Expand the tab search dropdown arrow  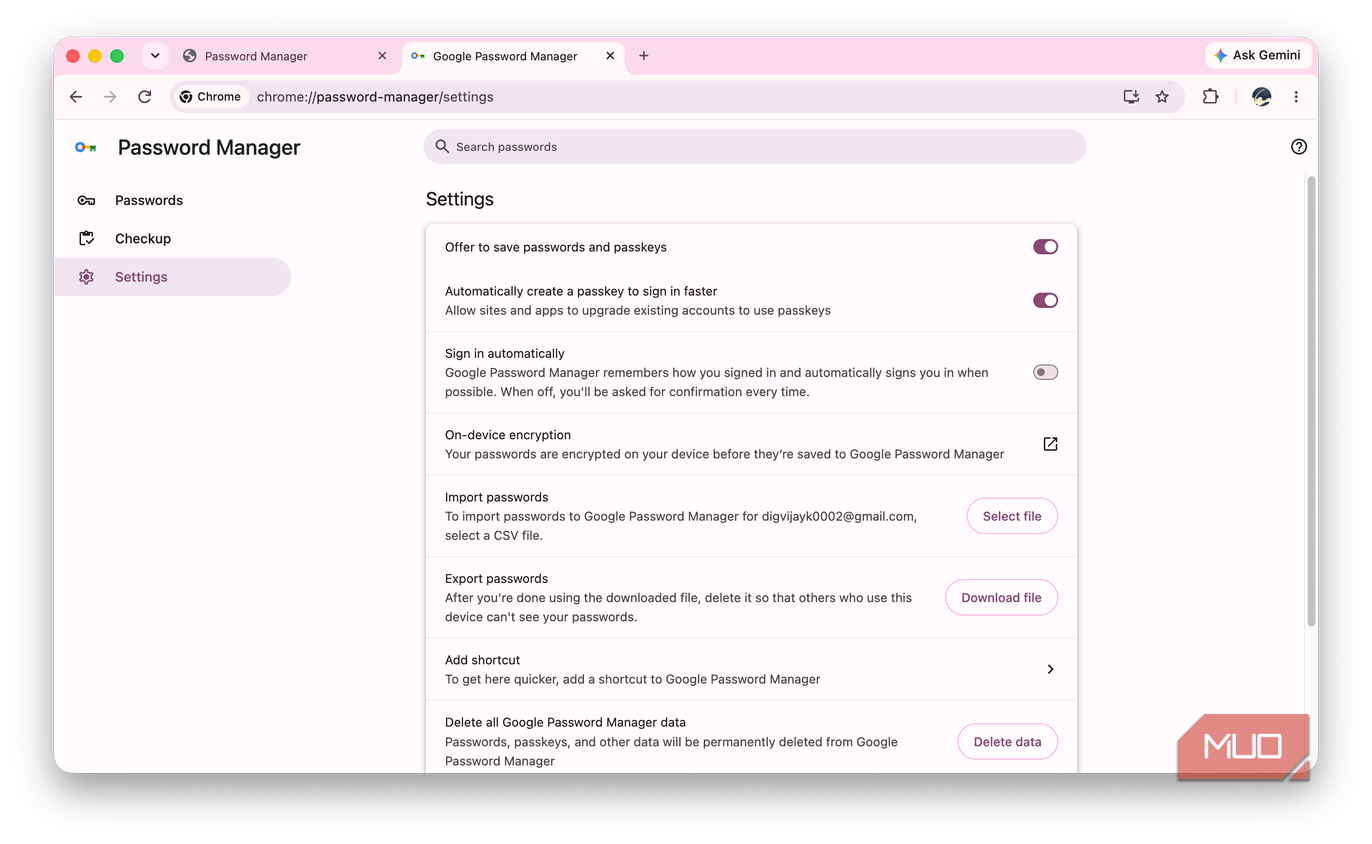click(x=155, y=56)
